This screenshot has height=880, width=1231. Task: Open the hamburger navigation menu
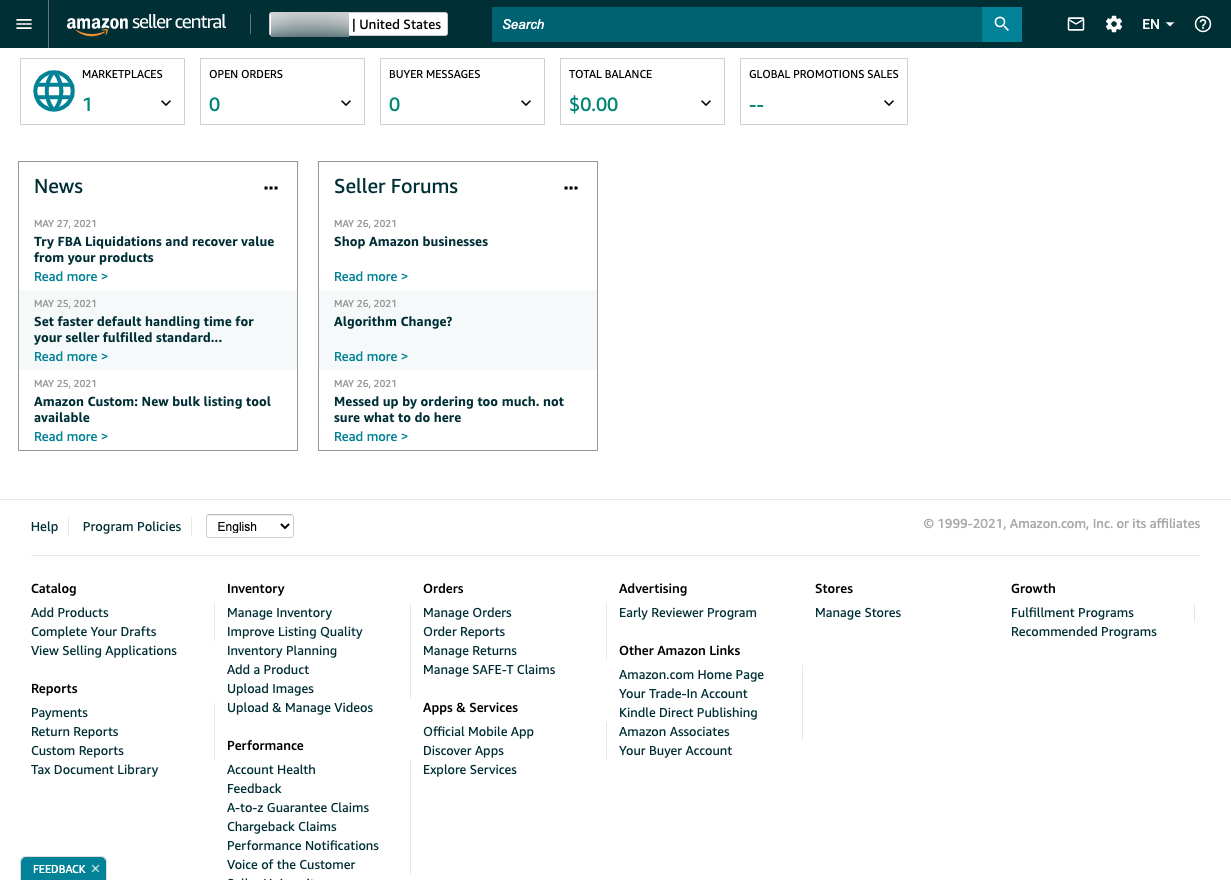point(24,24)
